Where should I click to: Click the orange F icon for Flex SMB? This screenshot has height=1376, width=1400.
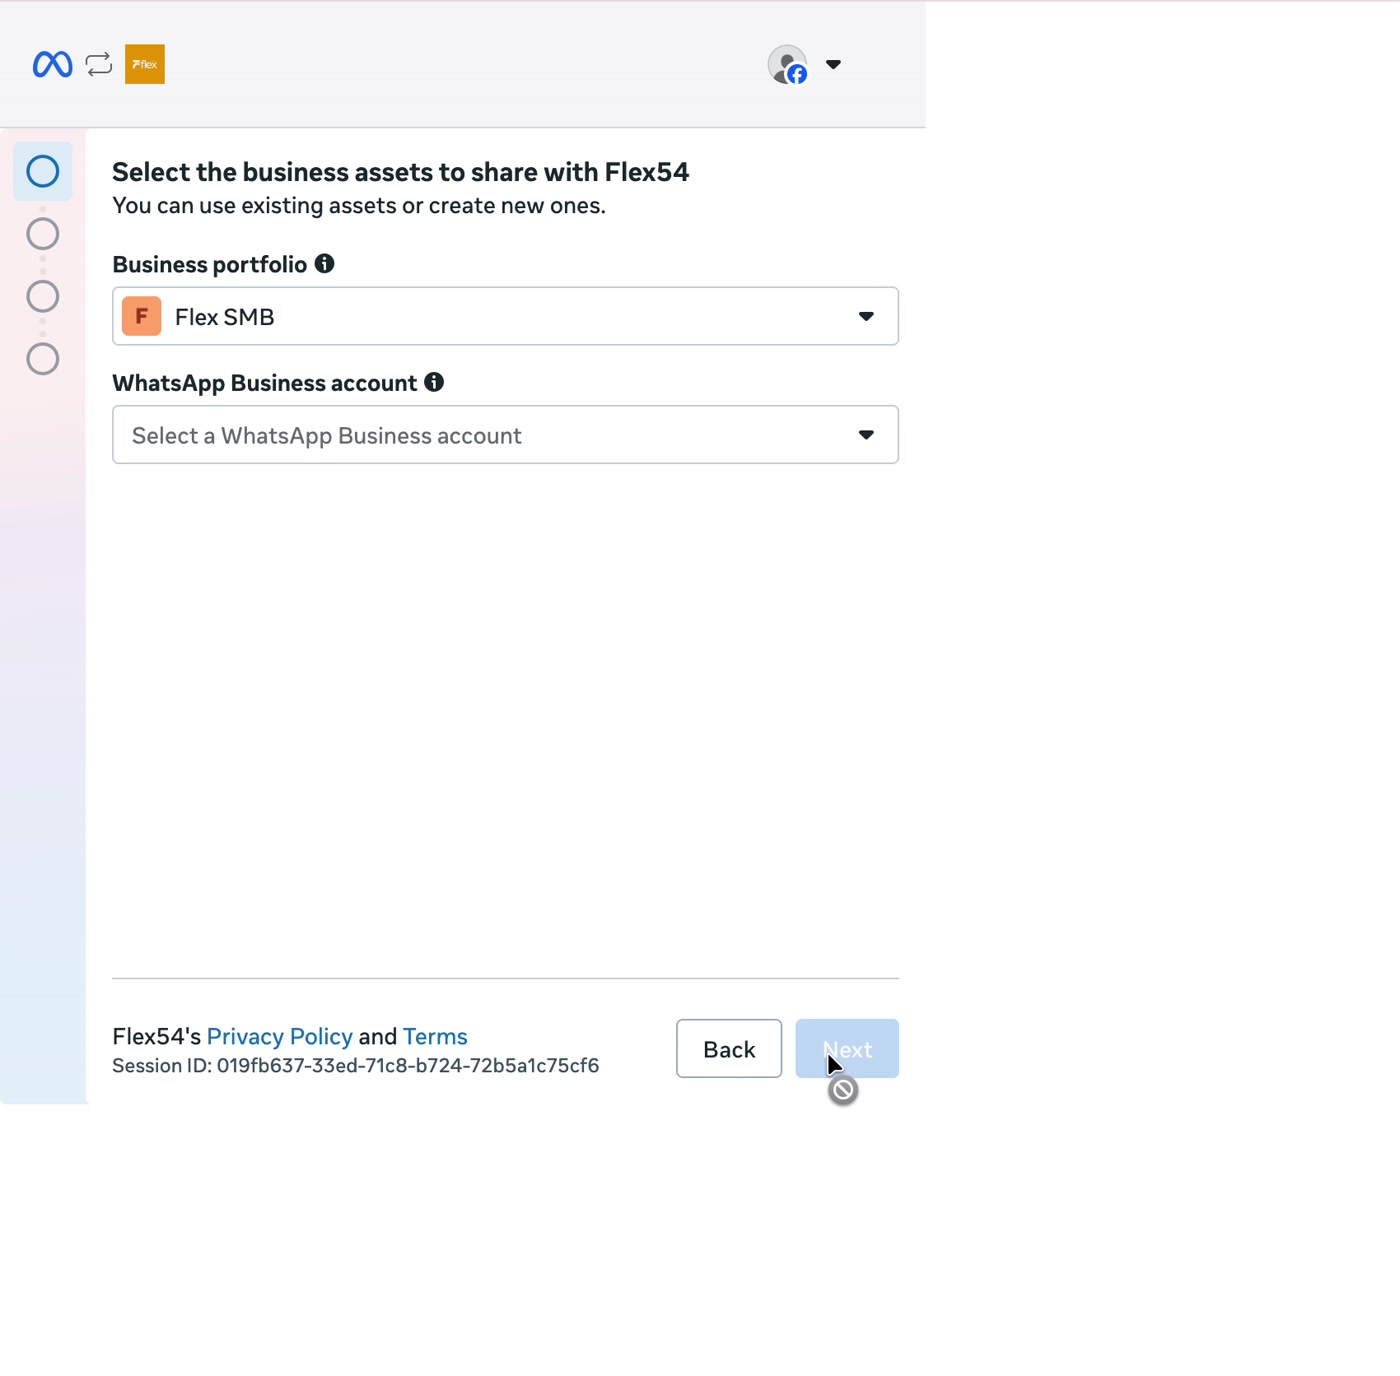(x=142, y=316)
